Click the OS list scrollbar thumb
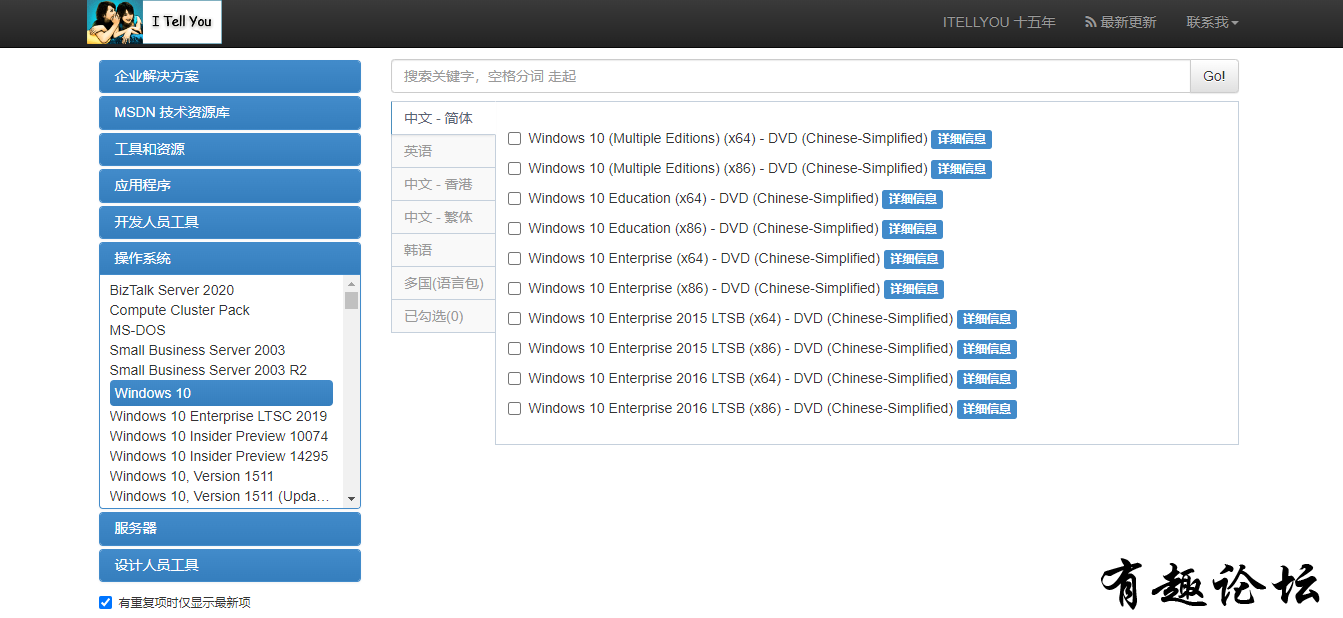 click(x=351, y=300)
